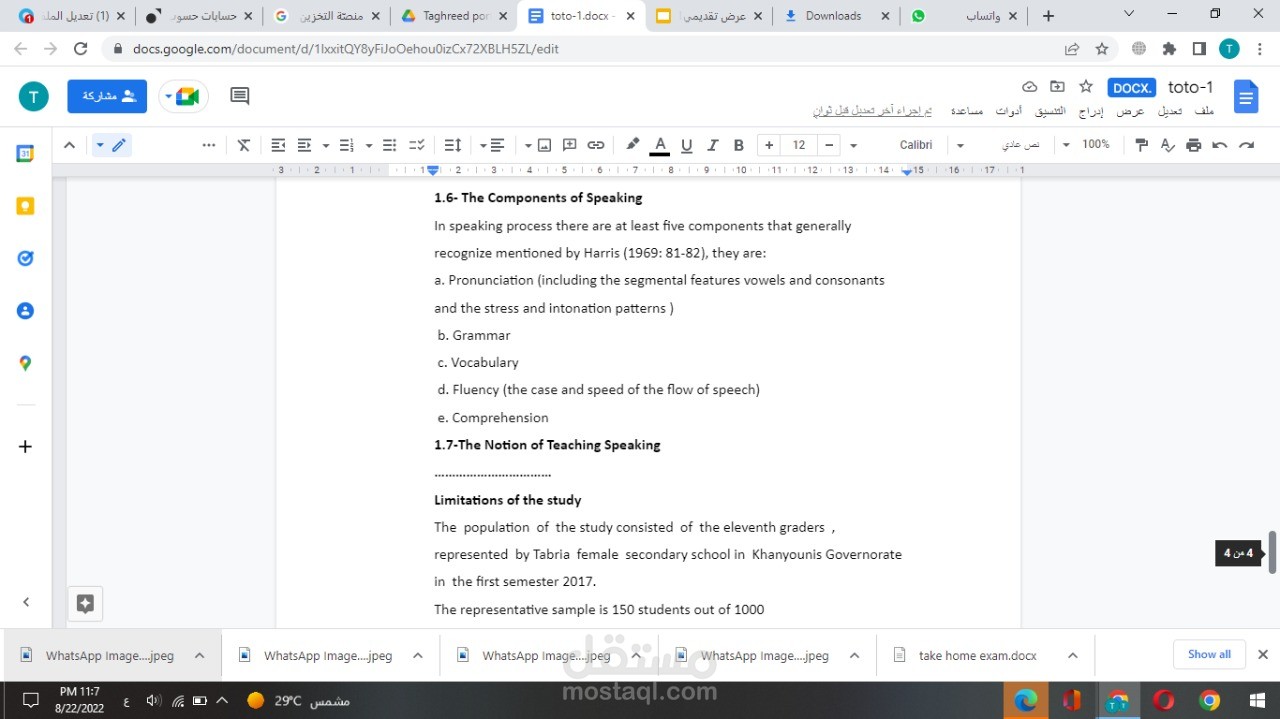Open the highlight color pen

click(632, 145)
